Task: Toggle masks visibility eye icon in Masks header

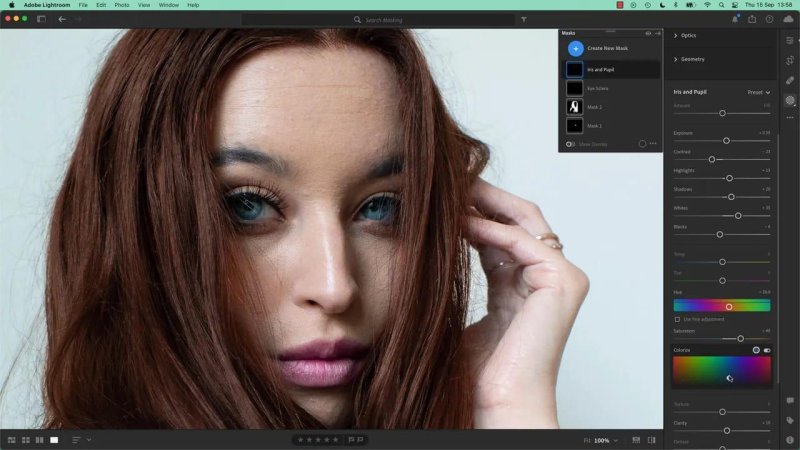Action: pos(648,33)
